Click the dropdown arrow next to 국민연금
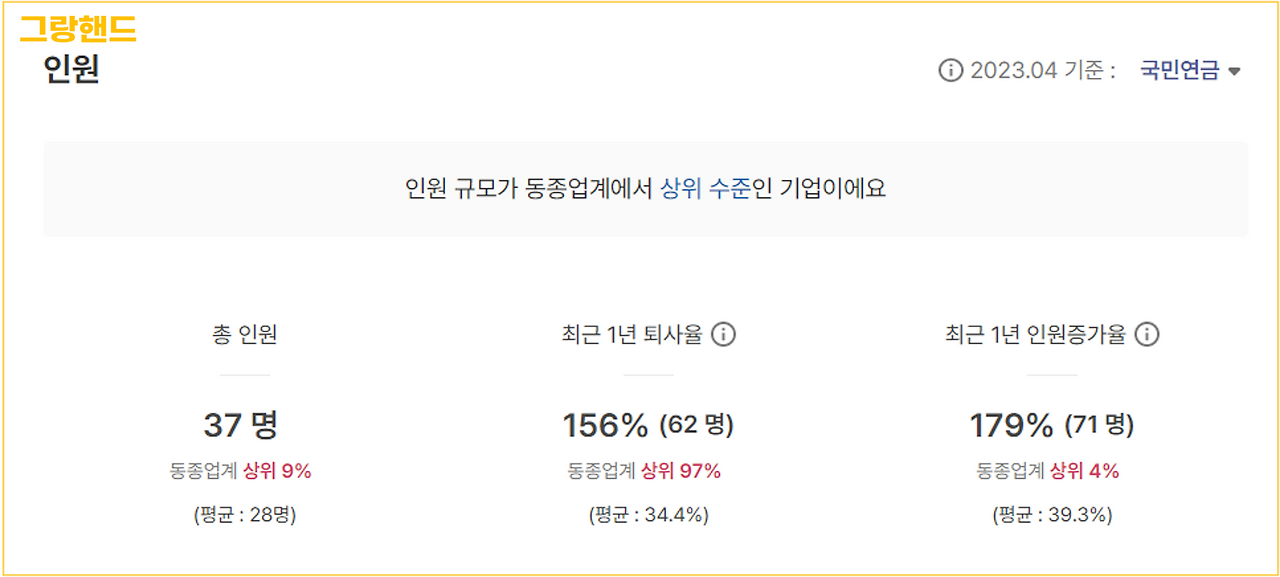The height and width of the screenshot is (577, 1280). click(x=1234, y=72)
